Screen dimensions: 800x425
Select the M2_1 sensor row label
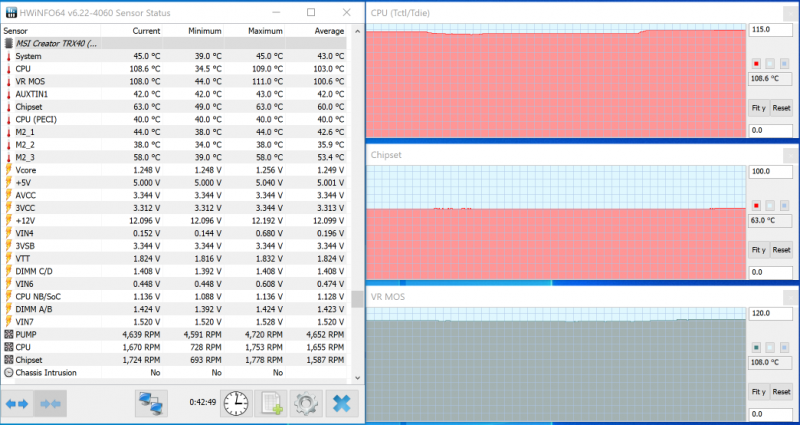25,132
